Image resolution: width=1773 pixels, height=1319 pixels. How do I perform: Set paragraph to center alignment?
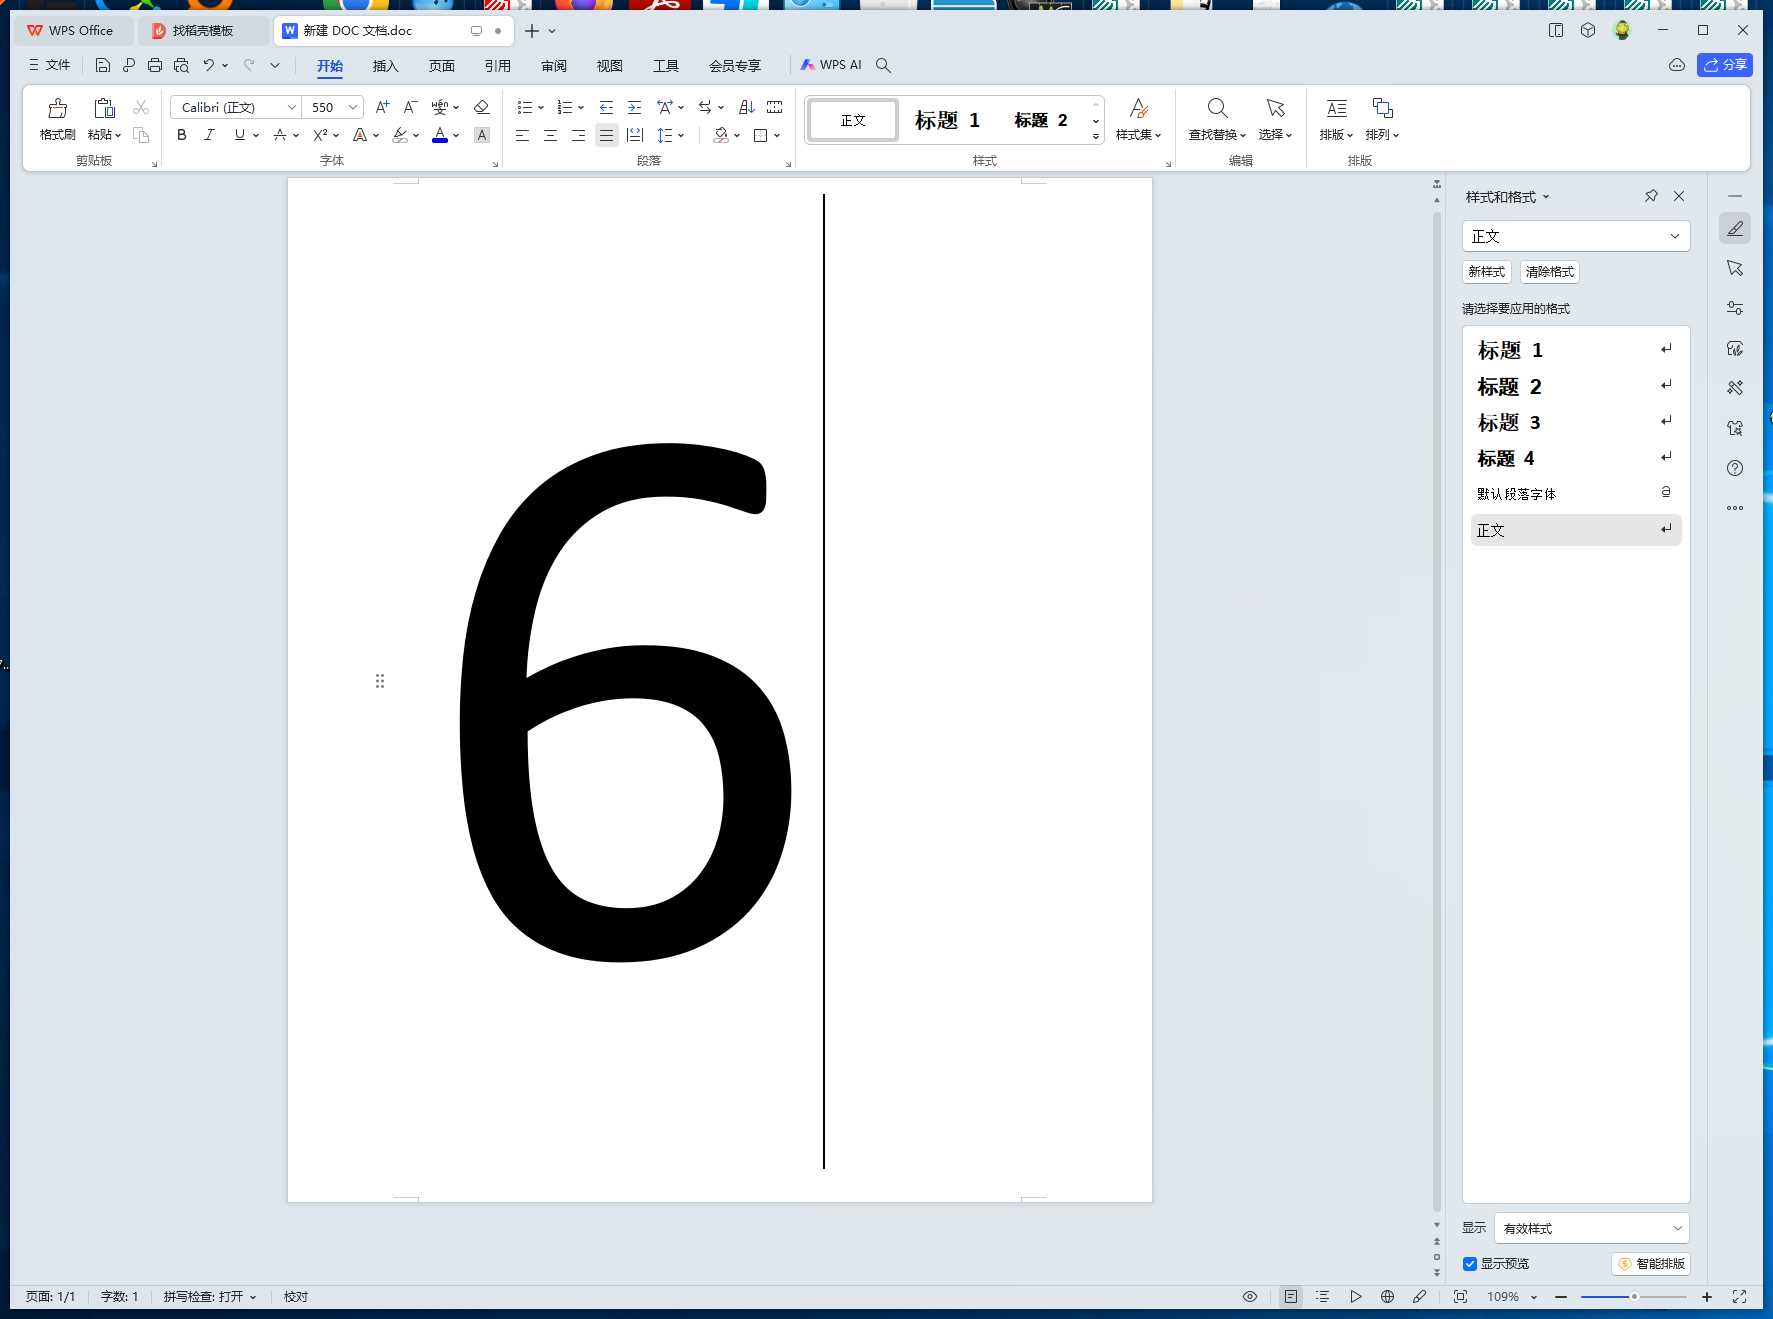click(x=550, y=135)
